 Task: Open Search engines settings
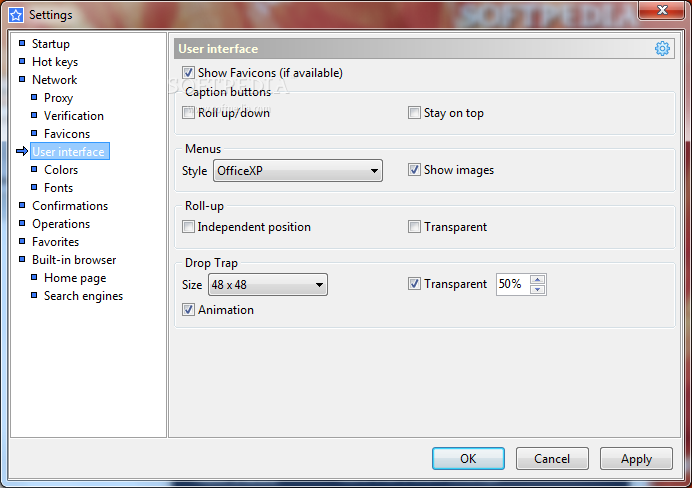83,296
